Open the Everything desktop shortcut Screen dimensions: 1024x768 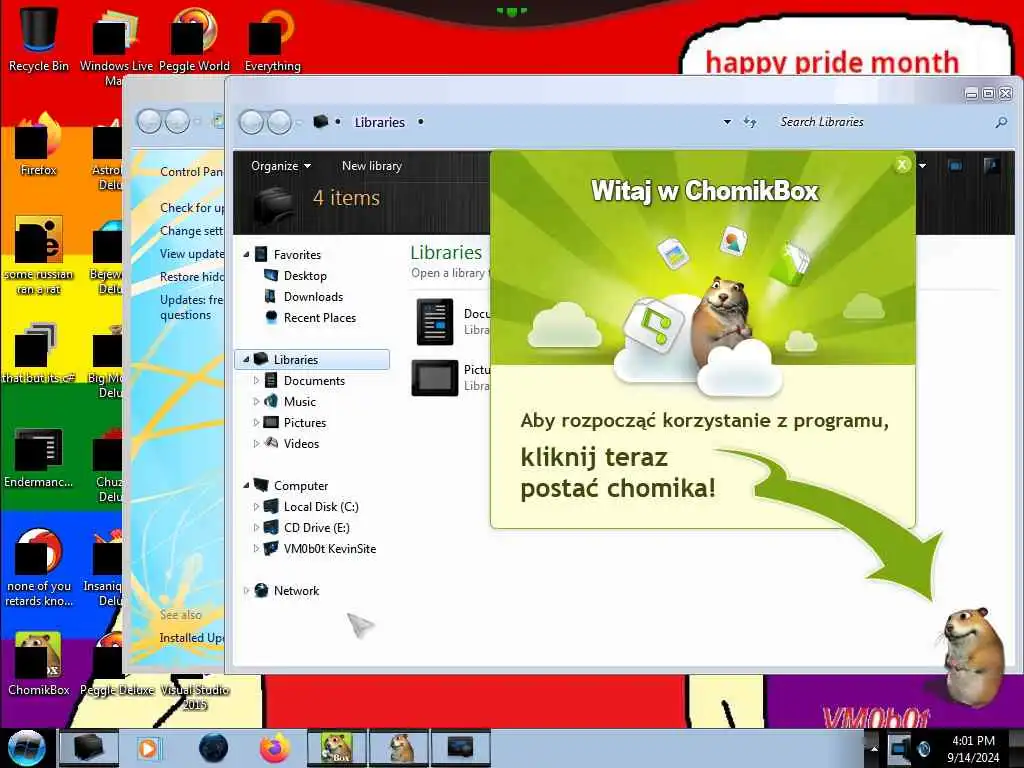[x=272, y=38]
